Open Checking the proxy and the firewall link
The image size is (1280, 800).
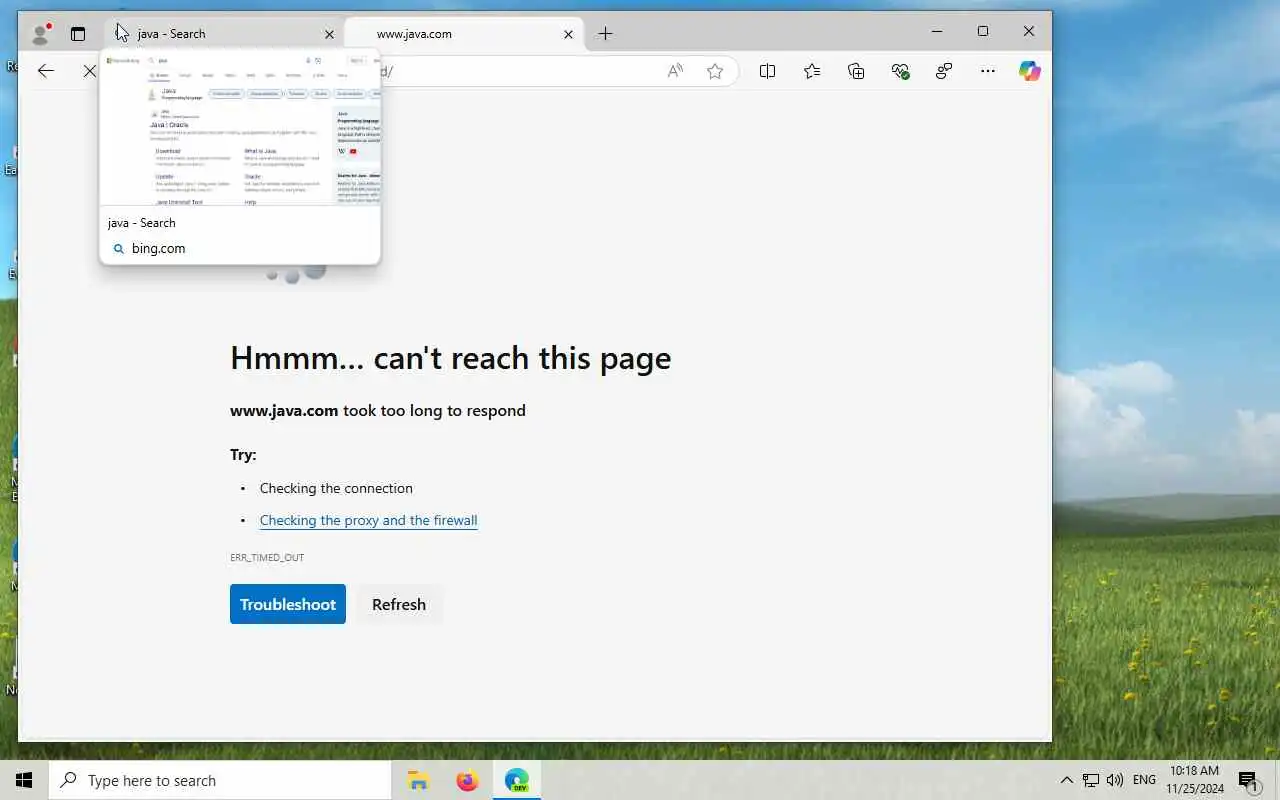click(x=368, y=520)
